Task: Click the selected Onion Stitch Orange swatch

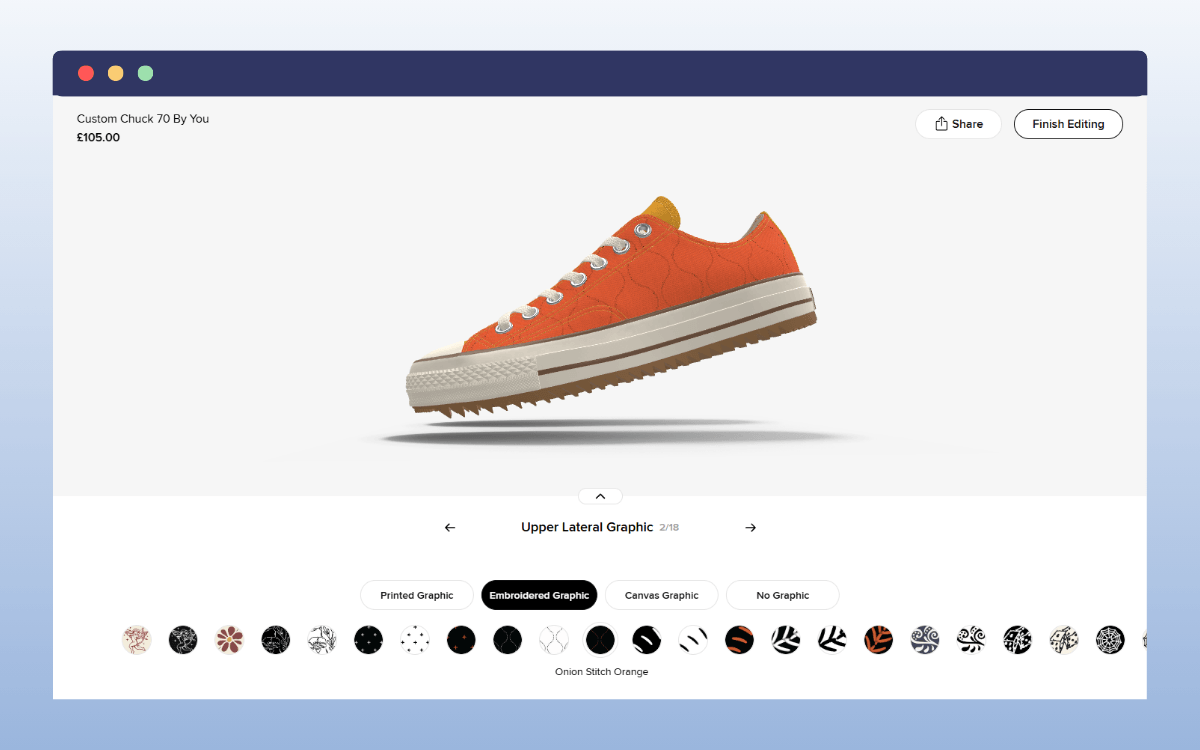Action: 600,640
